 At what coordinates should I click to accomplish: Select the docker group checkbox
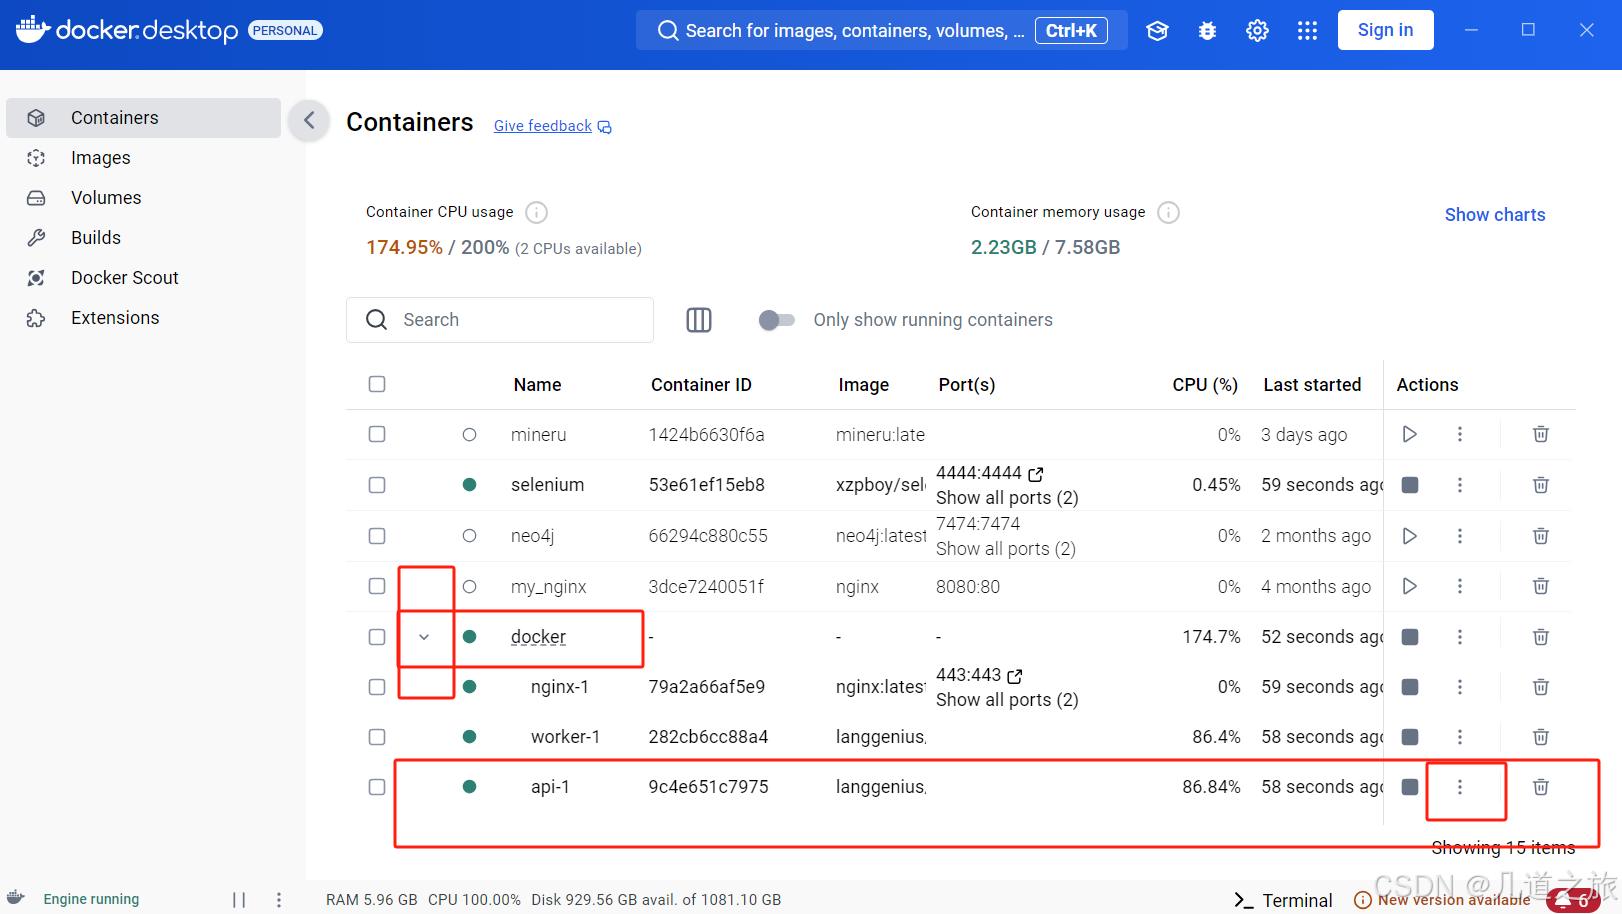pos(377,637)
